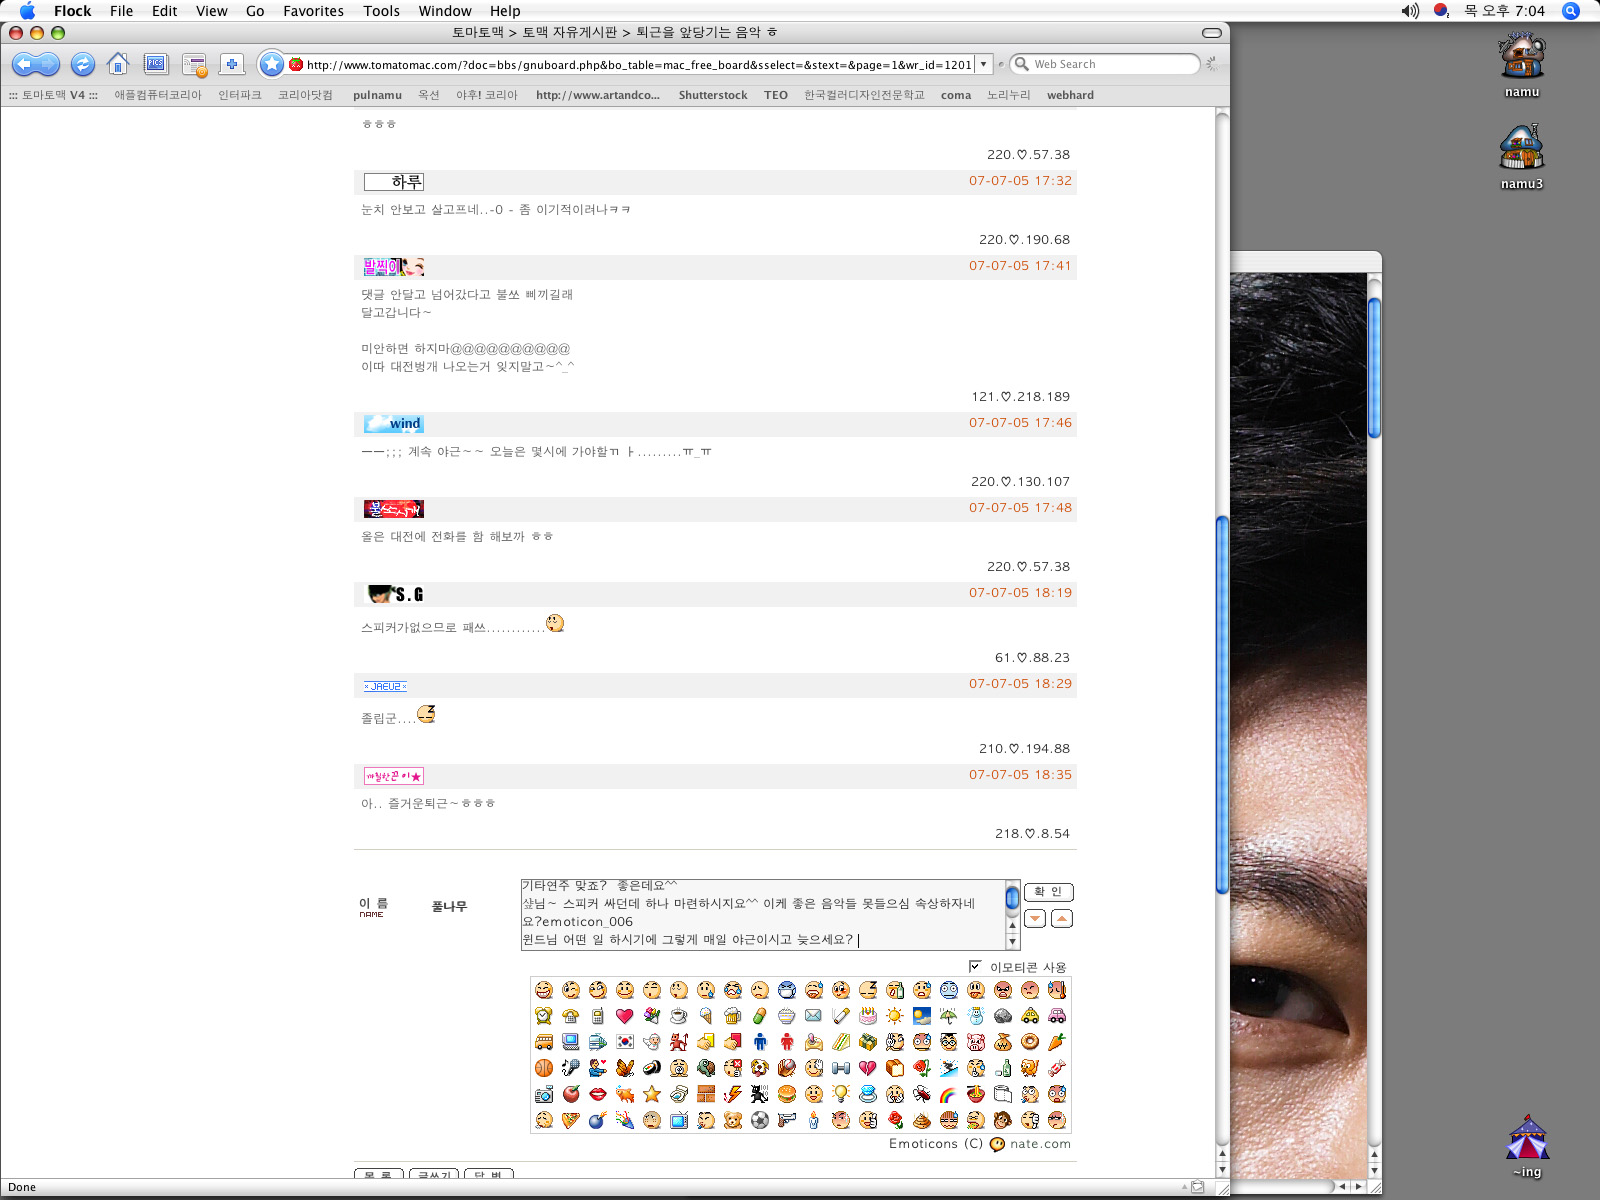Open the Photos (PICS) toolbar icon
The height and width of the screenshot is (1200, 1600).
point(156,65)
